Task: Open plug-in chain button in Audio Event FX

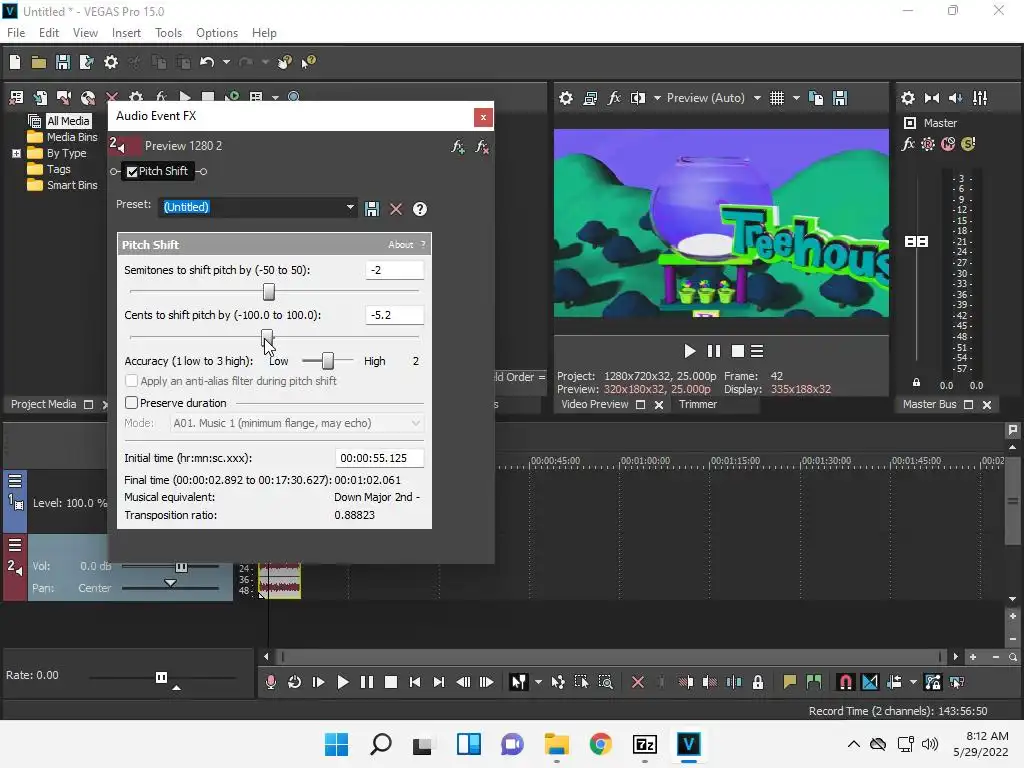Action: pos(458,147)
